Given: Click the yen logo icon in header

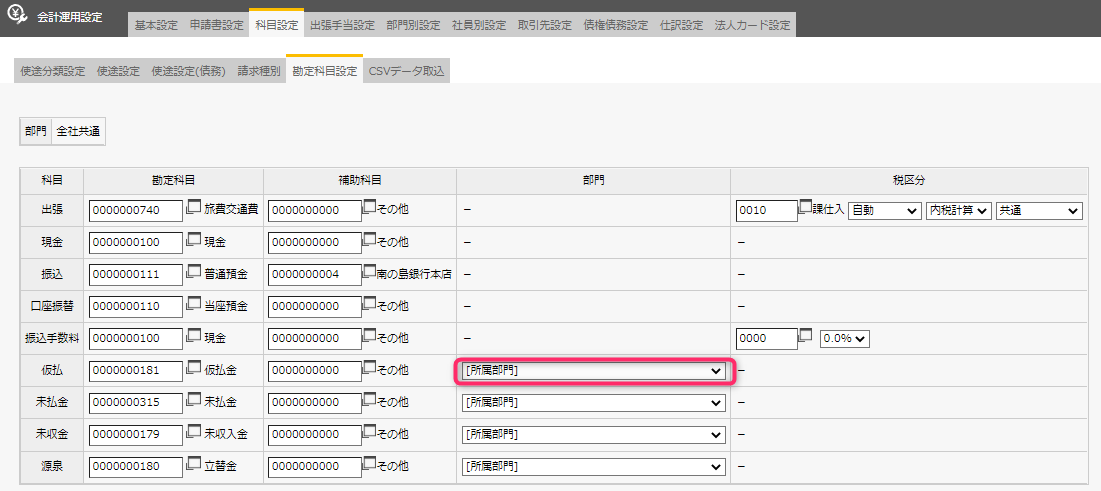Looking at the screenshot, I should point(17,17).
